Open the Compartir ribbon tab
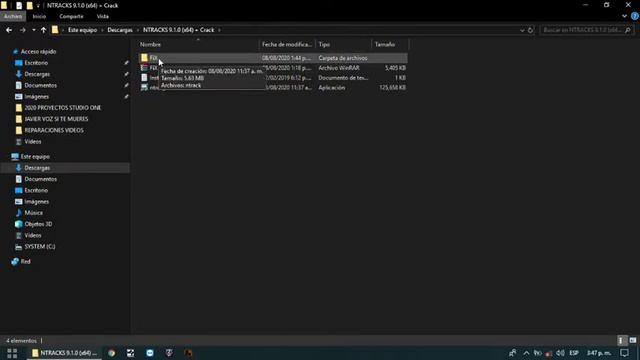This screenshot has width=640, height=360. 71,16
